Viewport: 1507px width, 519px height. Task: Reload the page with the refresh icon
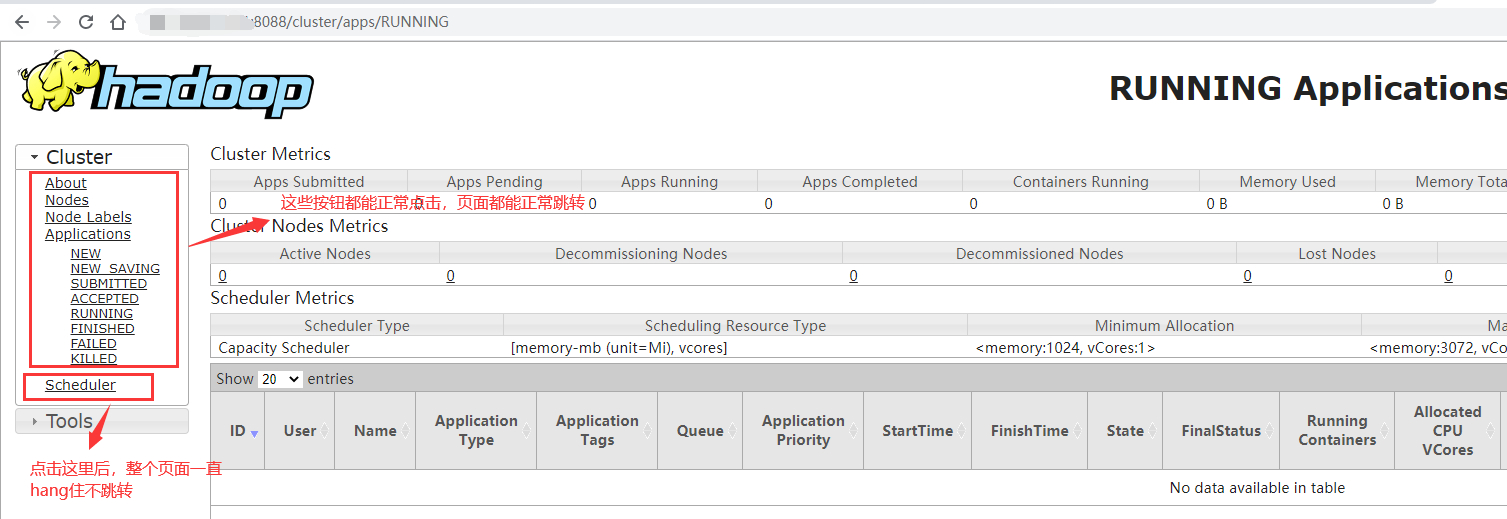point(86,21)
